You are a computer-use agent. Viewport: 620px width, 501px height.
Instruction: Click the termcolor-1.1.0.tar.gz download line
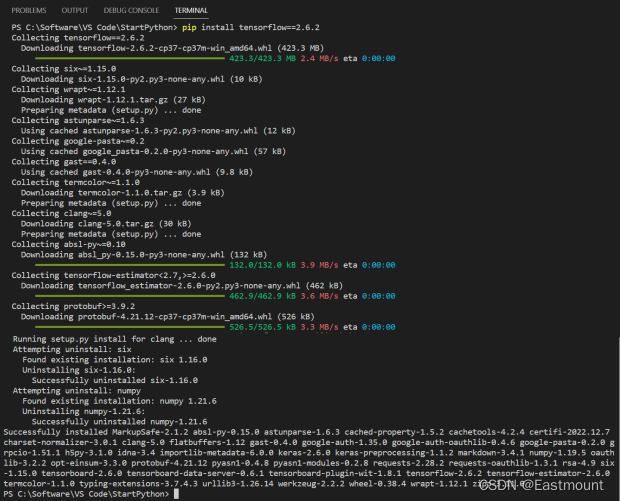(123, 193)
